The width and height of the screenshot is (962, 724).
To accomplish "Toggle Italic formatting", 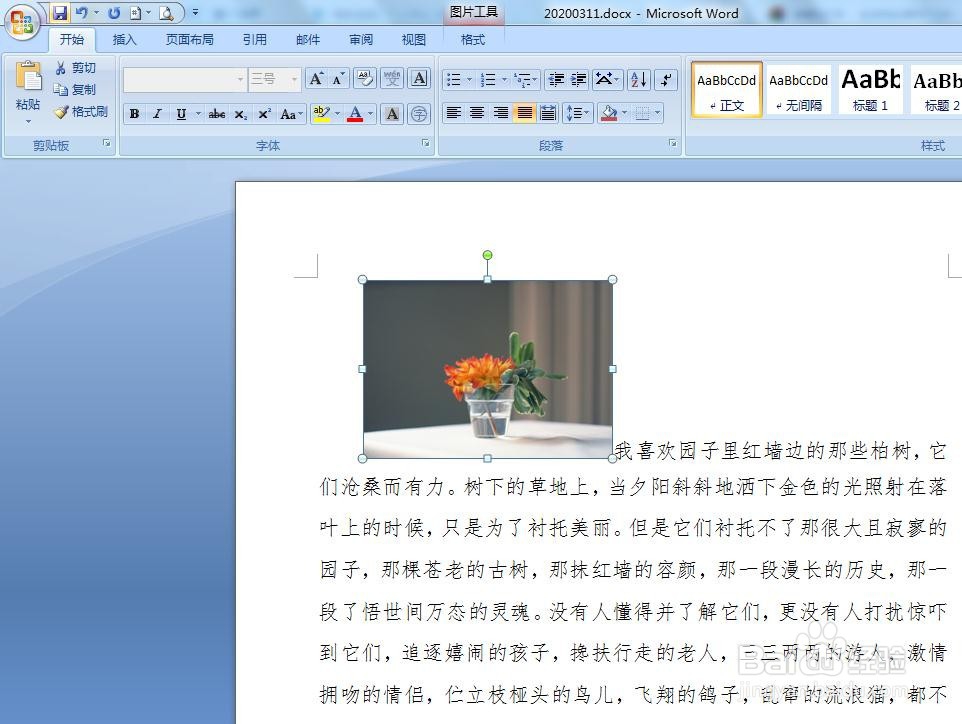I will [x=157, y=113].
